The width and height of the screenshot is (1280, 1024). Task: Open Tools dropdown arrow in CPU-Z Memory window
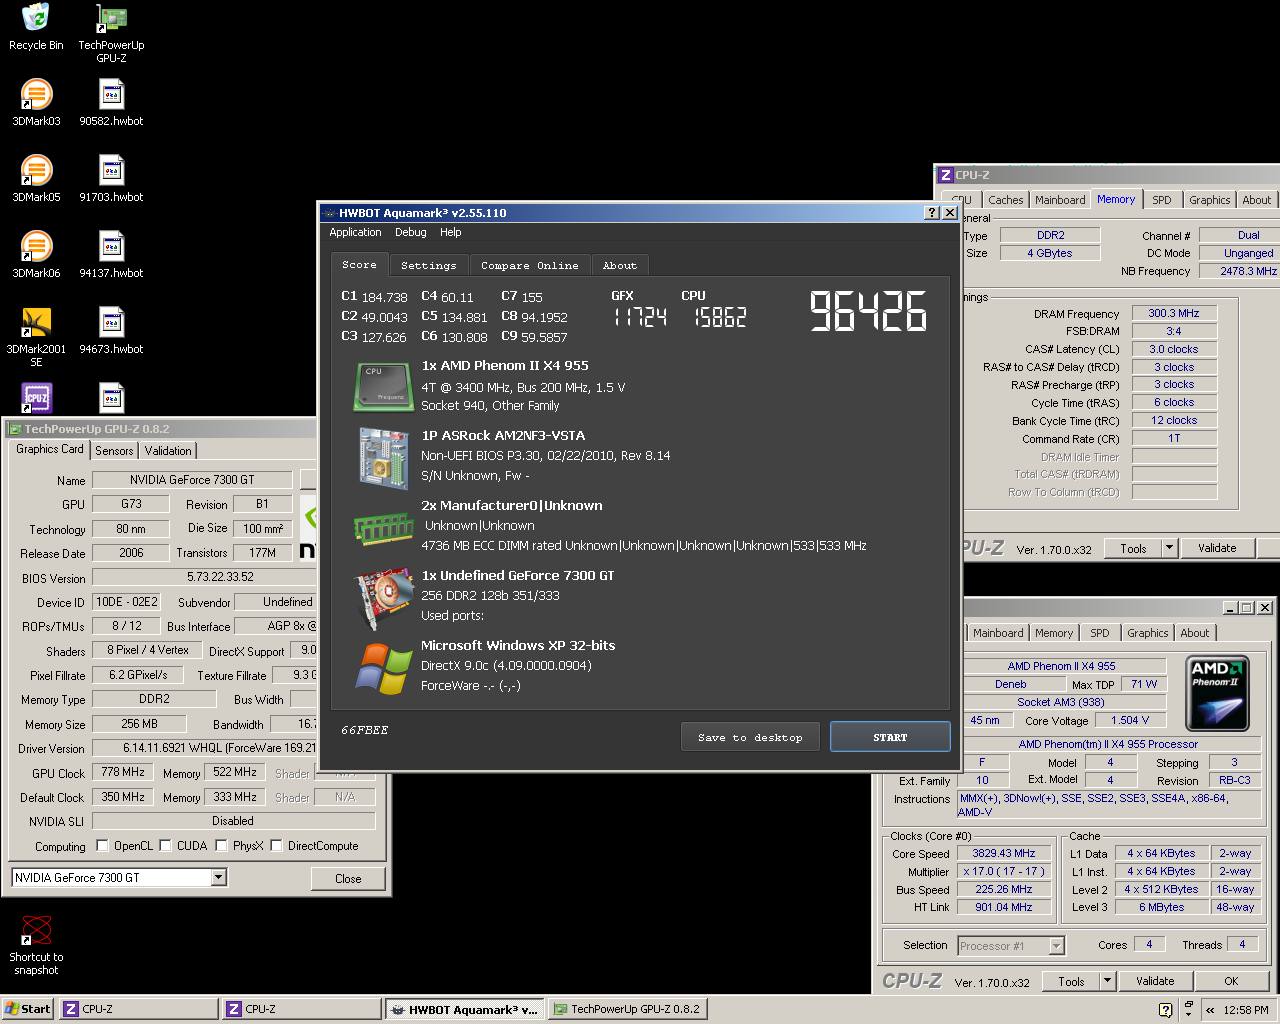coord(1169,548)
